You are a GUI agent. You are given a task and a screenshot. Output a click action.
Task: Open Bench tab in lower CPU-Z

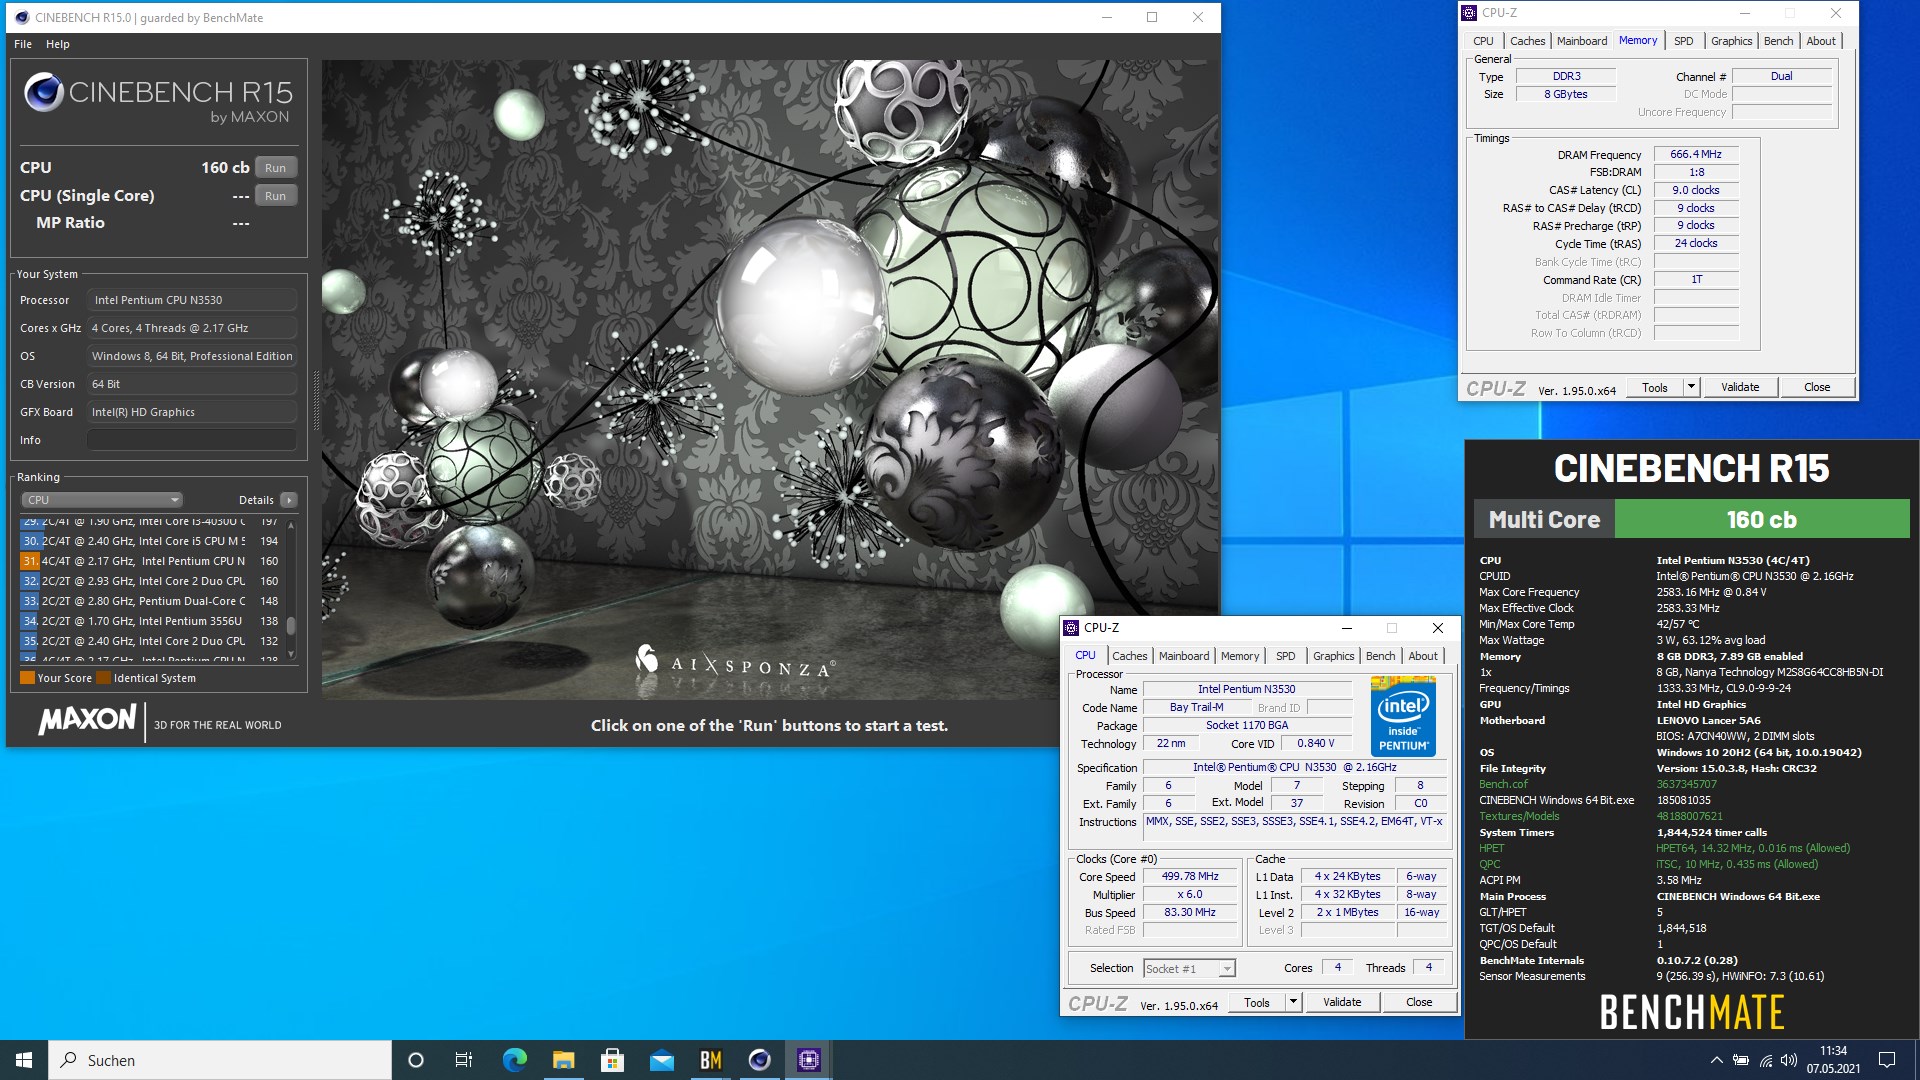pyautogui.click(x=1381, y=656)
